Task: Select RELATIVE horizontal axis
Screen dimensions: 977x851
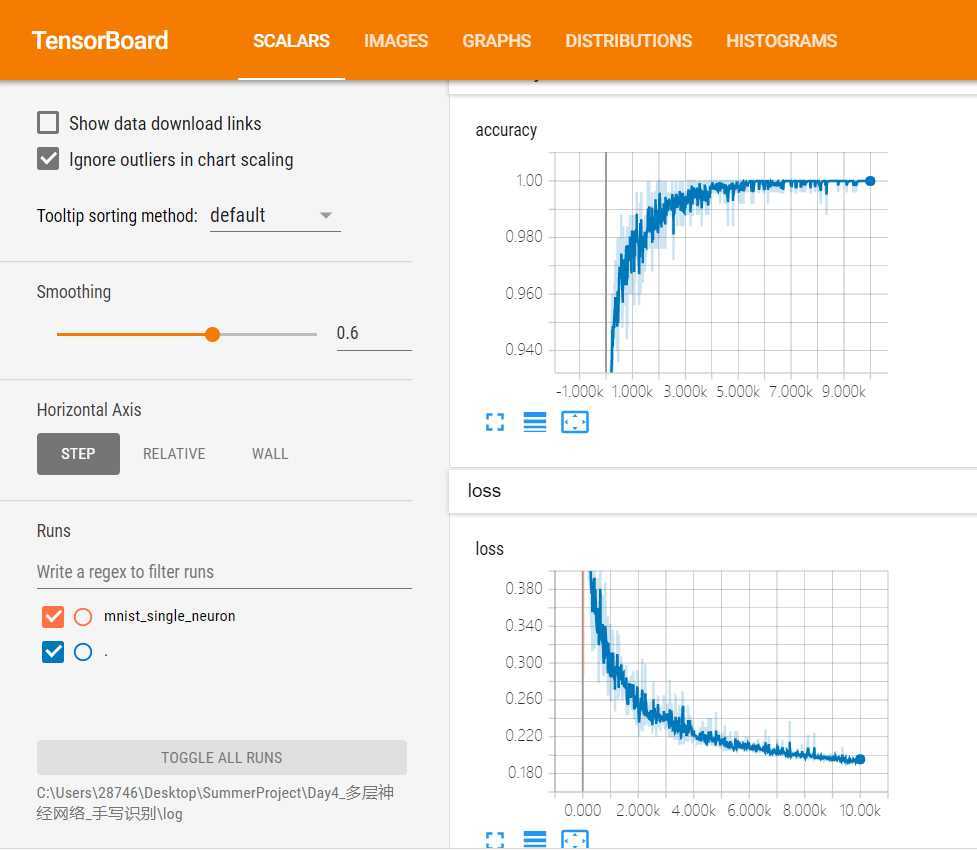Action: tap(174, 454)
